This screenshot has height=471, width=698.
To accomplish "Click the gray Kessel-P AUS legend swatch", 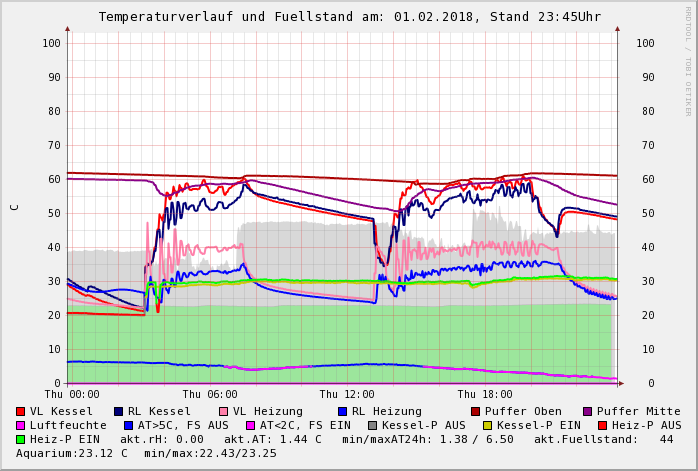I will 371,425.
